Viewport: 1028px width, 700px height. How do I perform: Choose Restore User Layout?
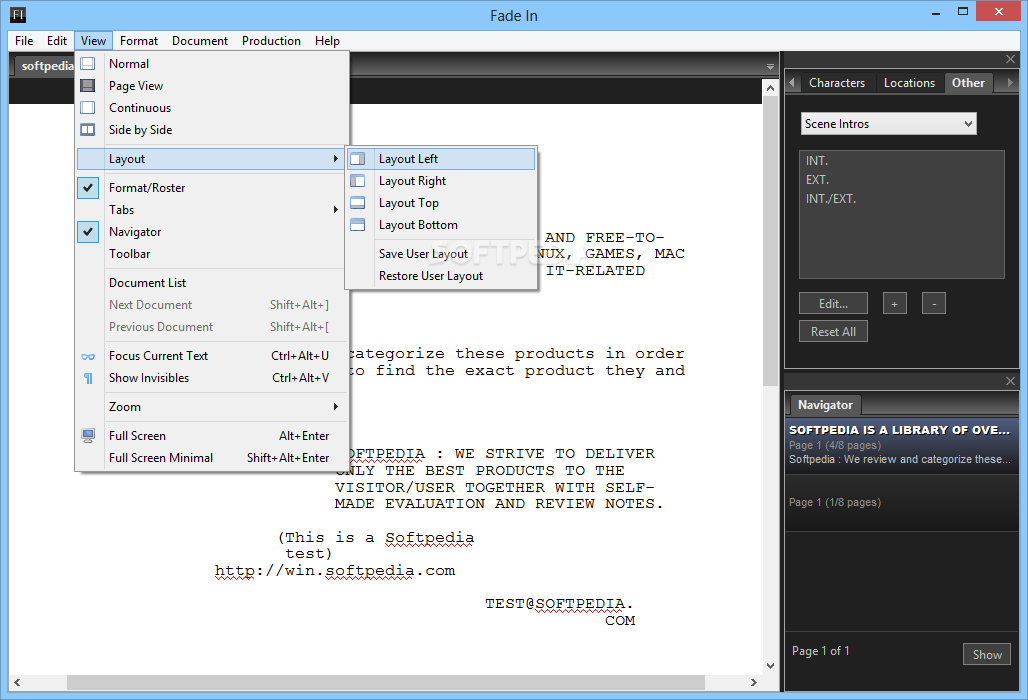[x=441, y=276]
